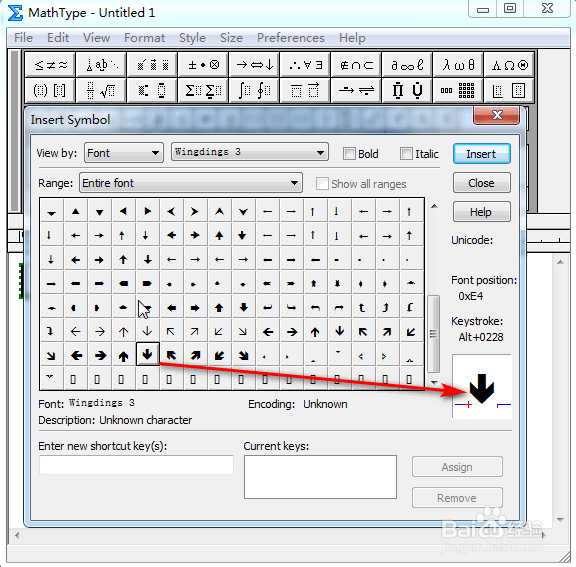This screenshot has width=576, height=567.
Task: Select the bold up-left diagonal arrow beside the selected cell
Action: pyautogui.click(x=172, y=355)
